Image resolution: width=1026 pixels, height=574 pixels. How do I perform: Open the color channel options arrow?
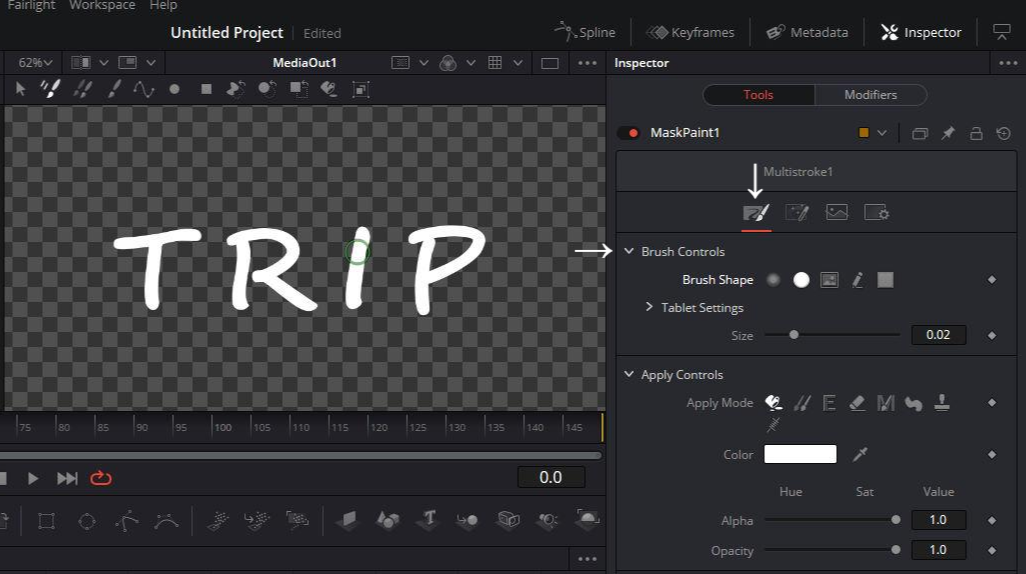[470, 63]
